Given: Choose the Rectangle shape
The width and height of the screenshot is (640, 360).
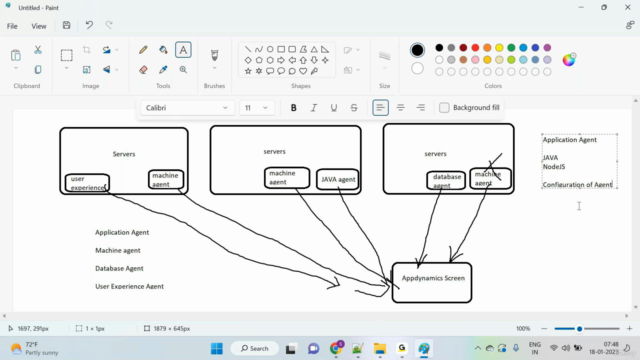Looking at the screenshot, I should click(281, 49).
